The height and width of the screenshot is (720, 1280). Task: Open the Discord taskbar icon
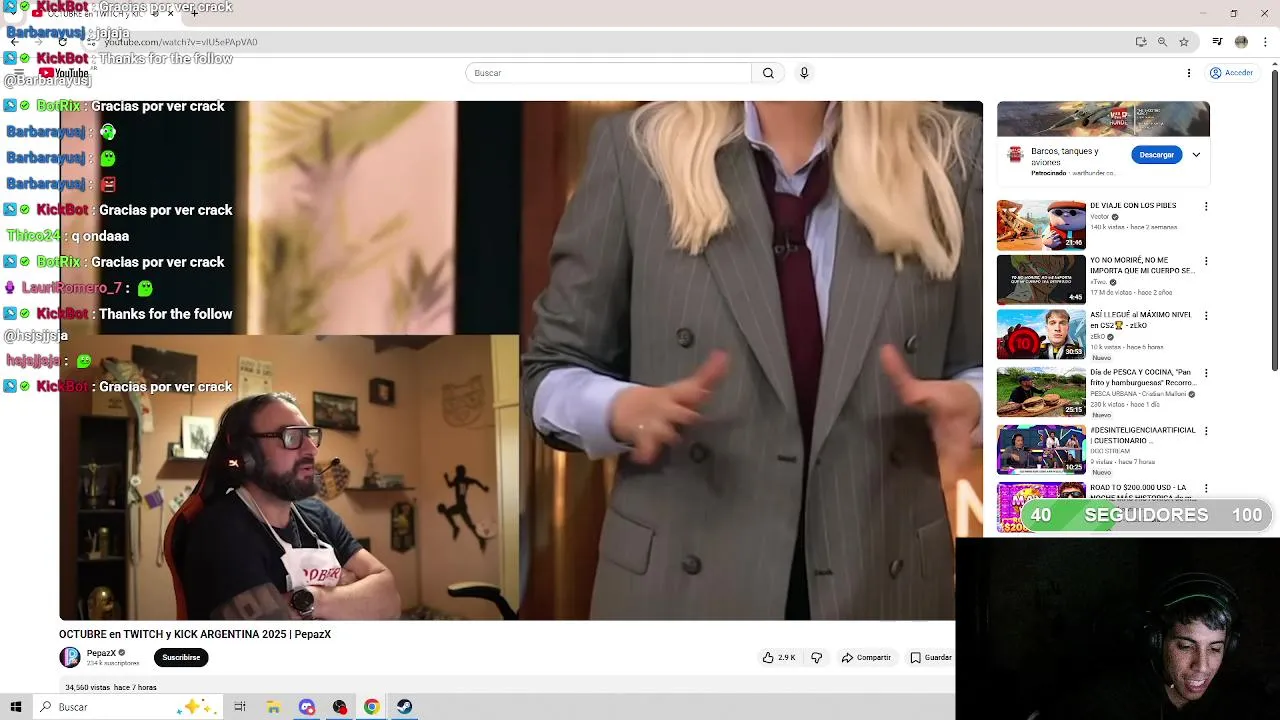(307, 707)
